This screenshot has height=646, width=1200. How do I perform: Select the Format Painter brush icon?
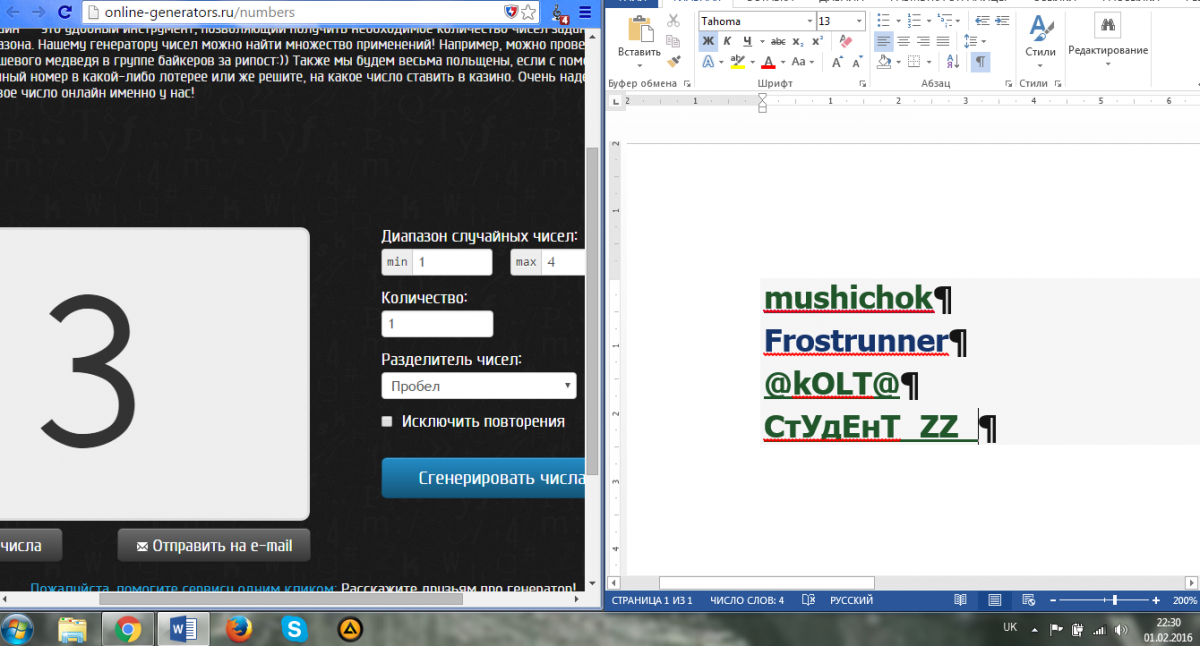(x=673, y=61)
